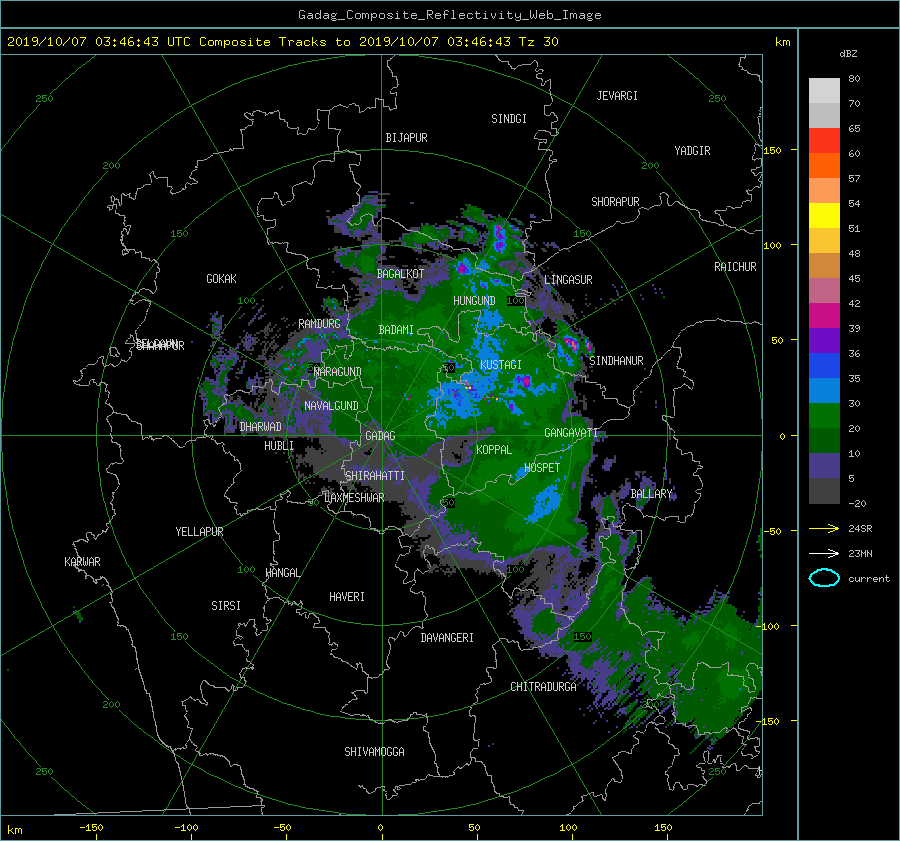
Task: Click the HAVERI city label
Action: pyautogui.click(x=347, y=597)
